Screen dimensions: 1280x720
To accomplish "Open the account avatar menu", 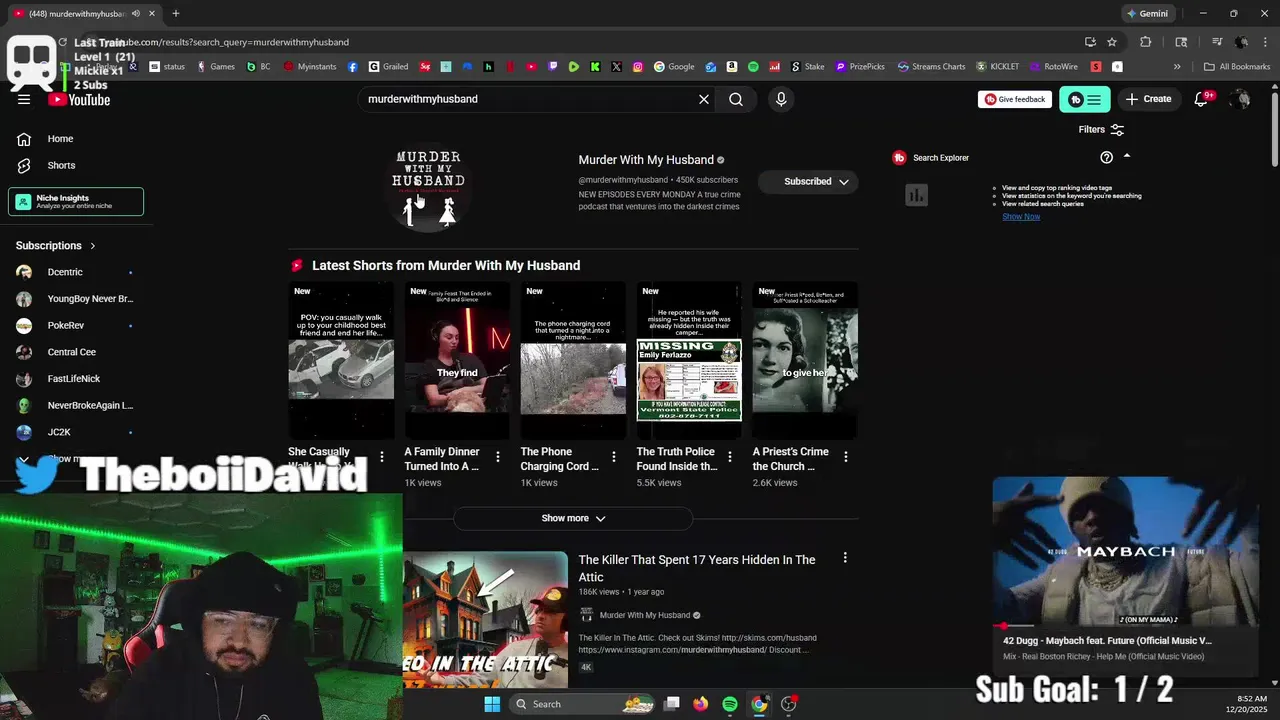I will [1240, 99].
